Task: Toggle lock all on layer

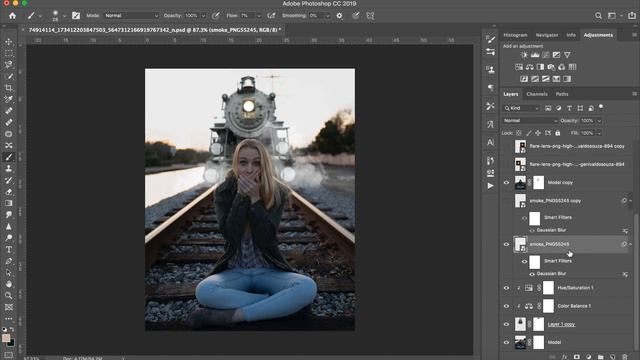Action: point(558,133)
